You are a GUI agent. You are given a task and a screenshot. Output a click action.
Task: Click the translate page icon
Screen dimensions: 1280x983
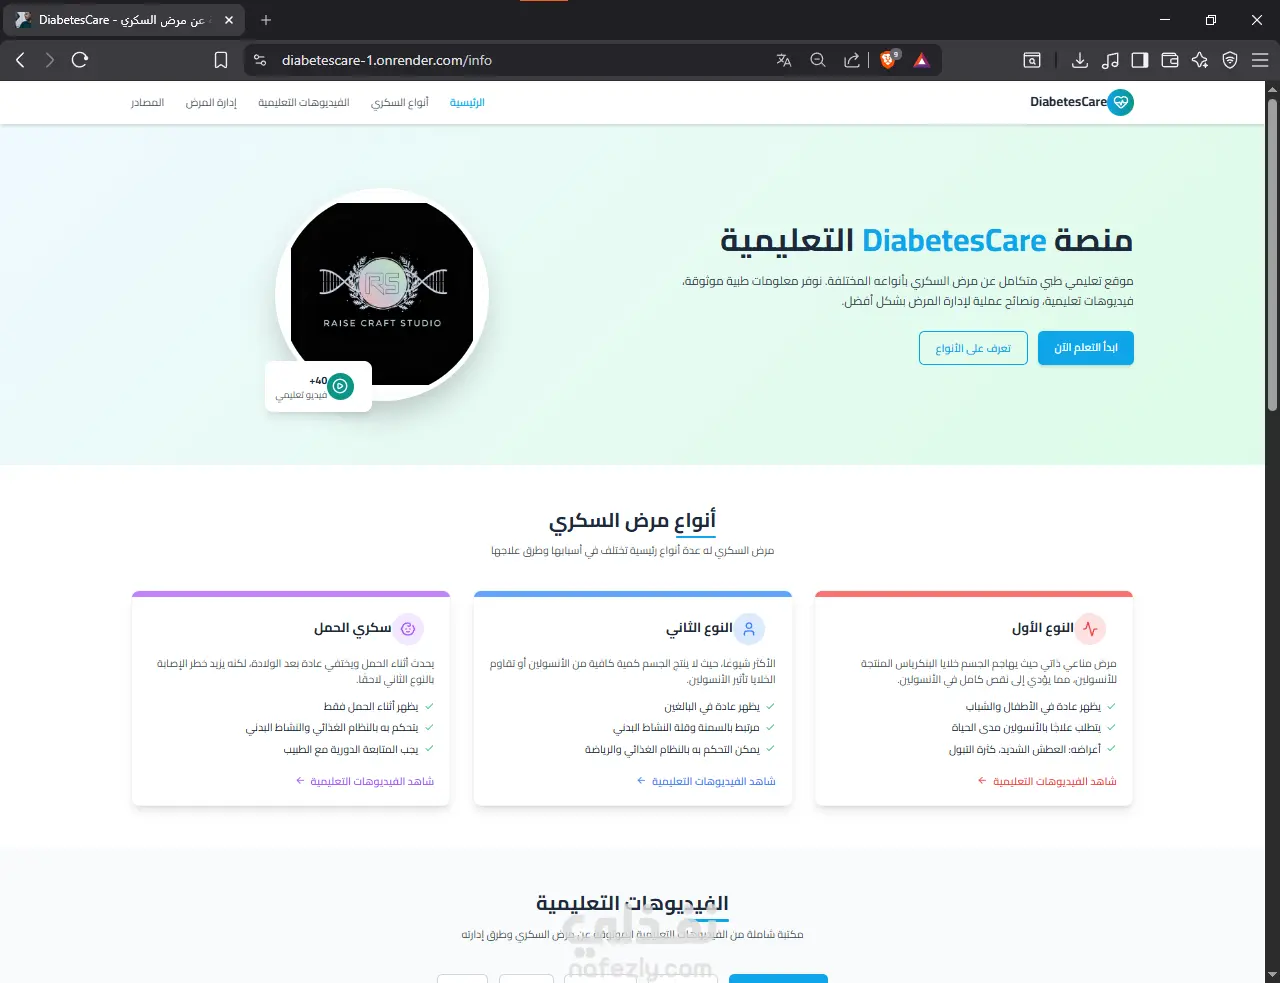coord(784,60)
